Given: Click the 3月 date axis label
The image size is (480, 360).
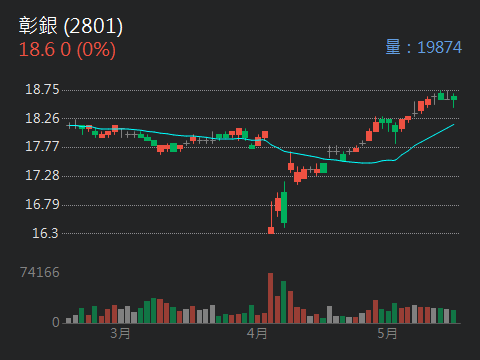Looking at the screenshot, I should pyautogui.click(x=120, y=333).
